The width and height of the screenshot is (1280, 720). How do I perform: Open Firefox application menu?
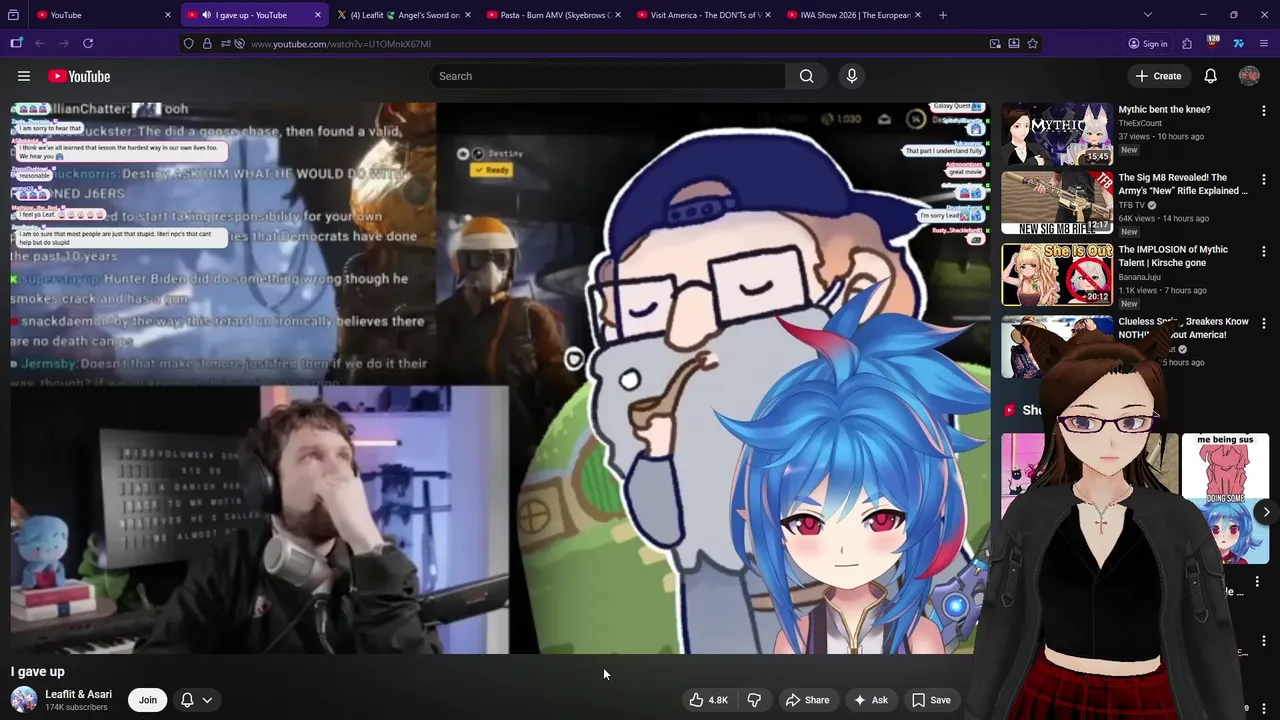(x=1264, y=43)
